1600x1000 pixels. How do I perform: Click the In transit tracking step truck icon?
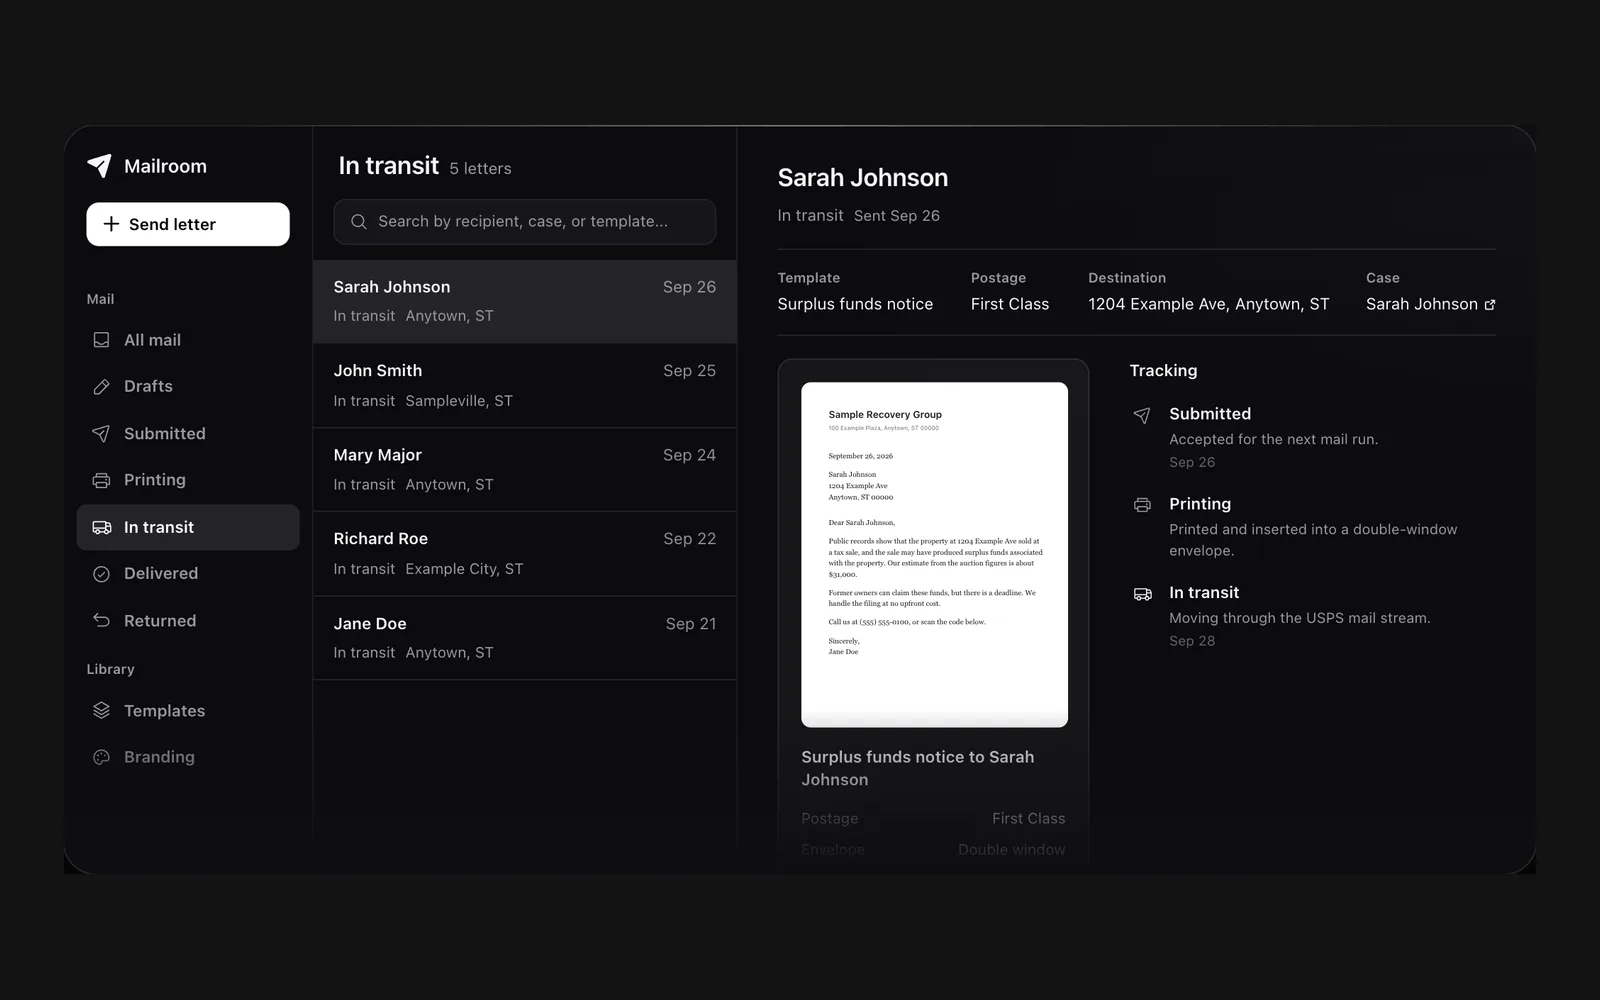coord(1142,594)
